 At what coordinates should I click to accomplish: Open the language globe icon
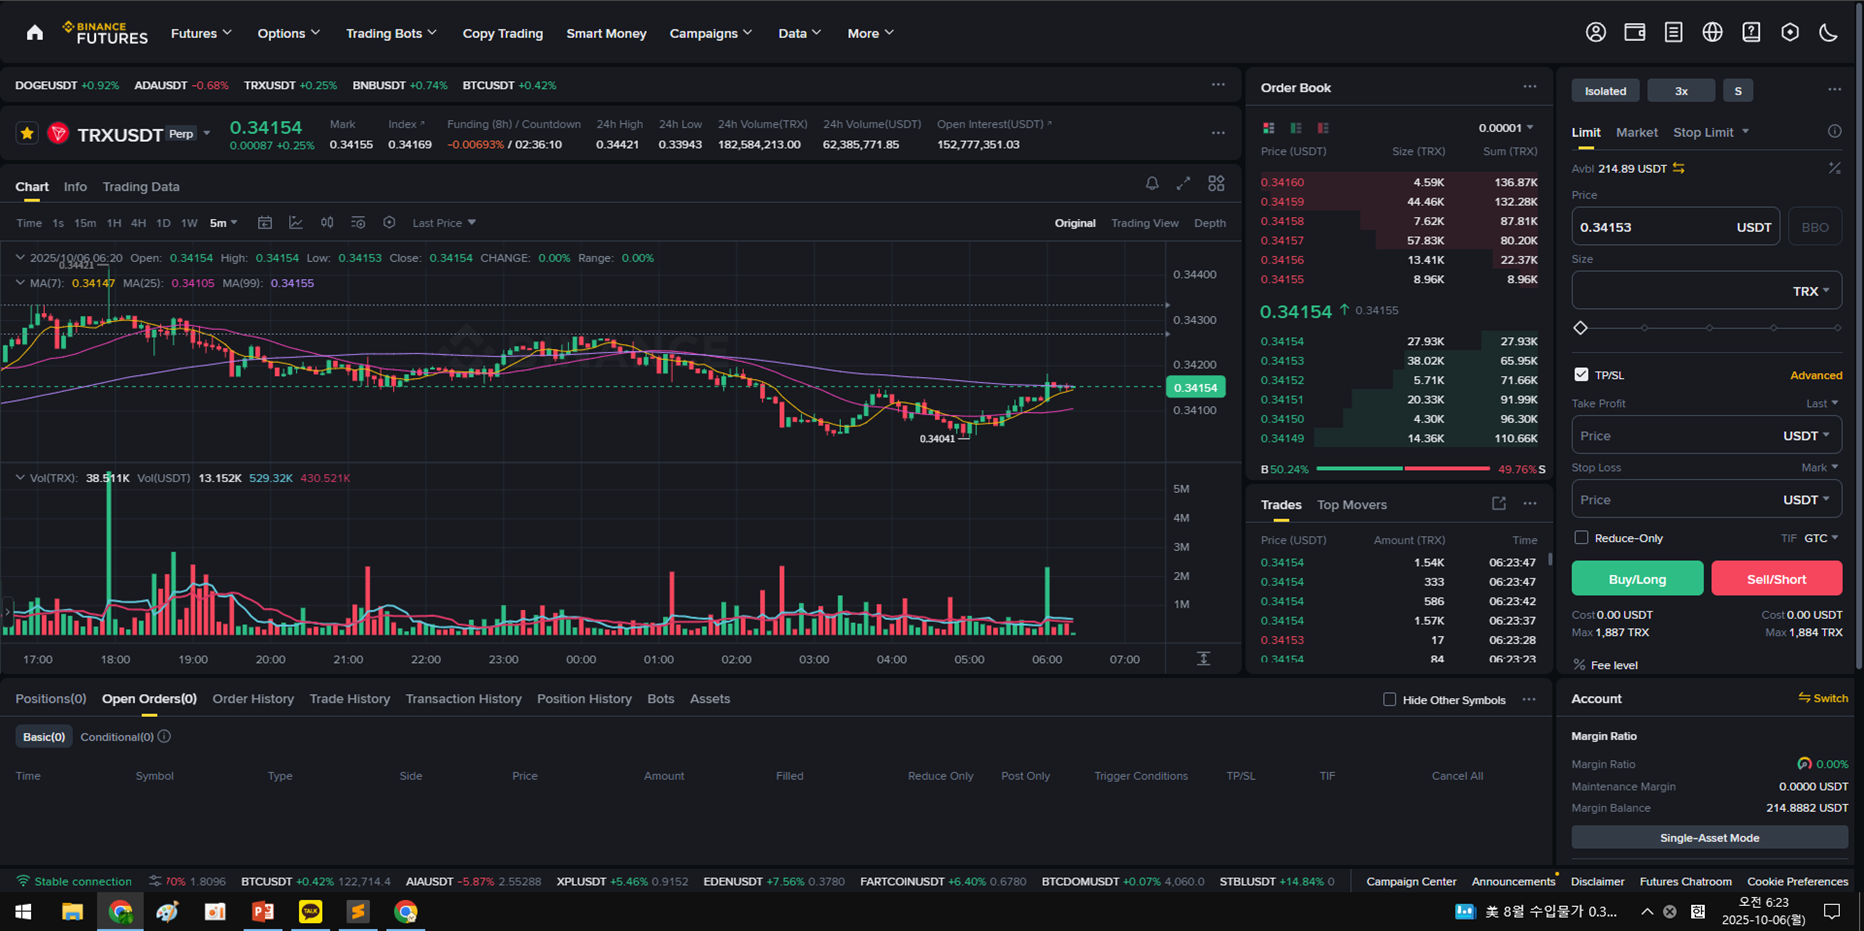[x=1712, y=32]
